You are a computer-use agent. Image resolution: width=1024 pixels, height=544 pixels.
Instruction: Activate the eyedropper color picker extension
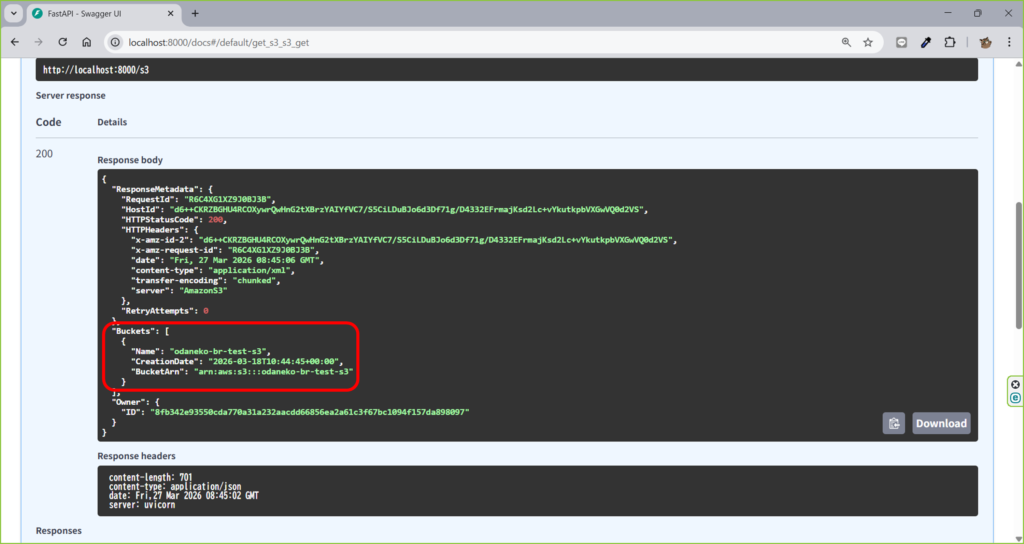[926, 43]
